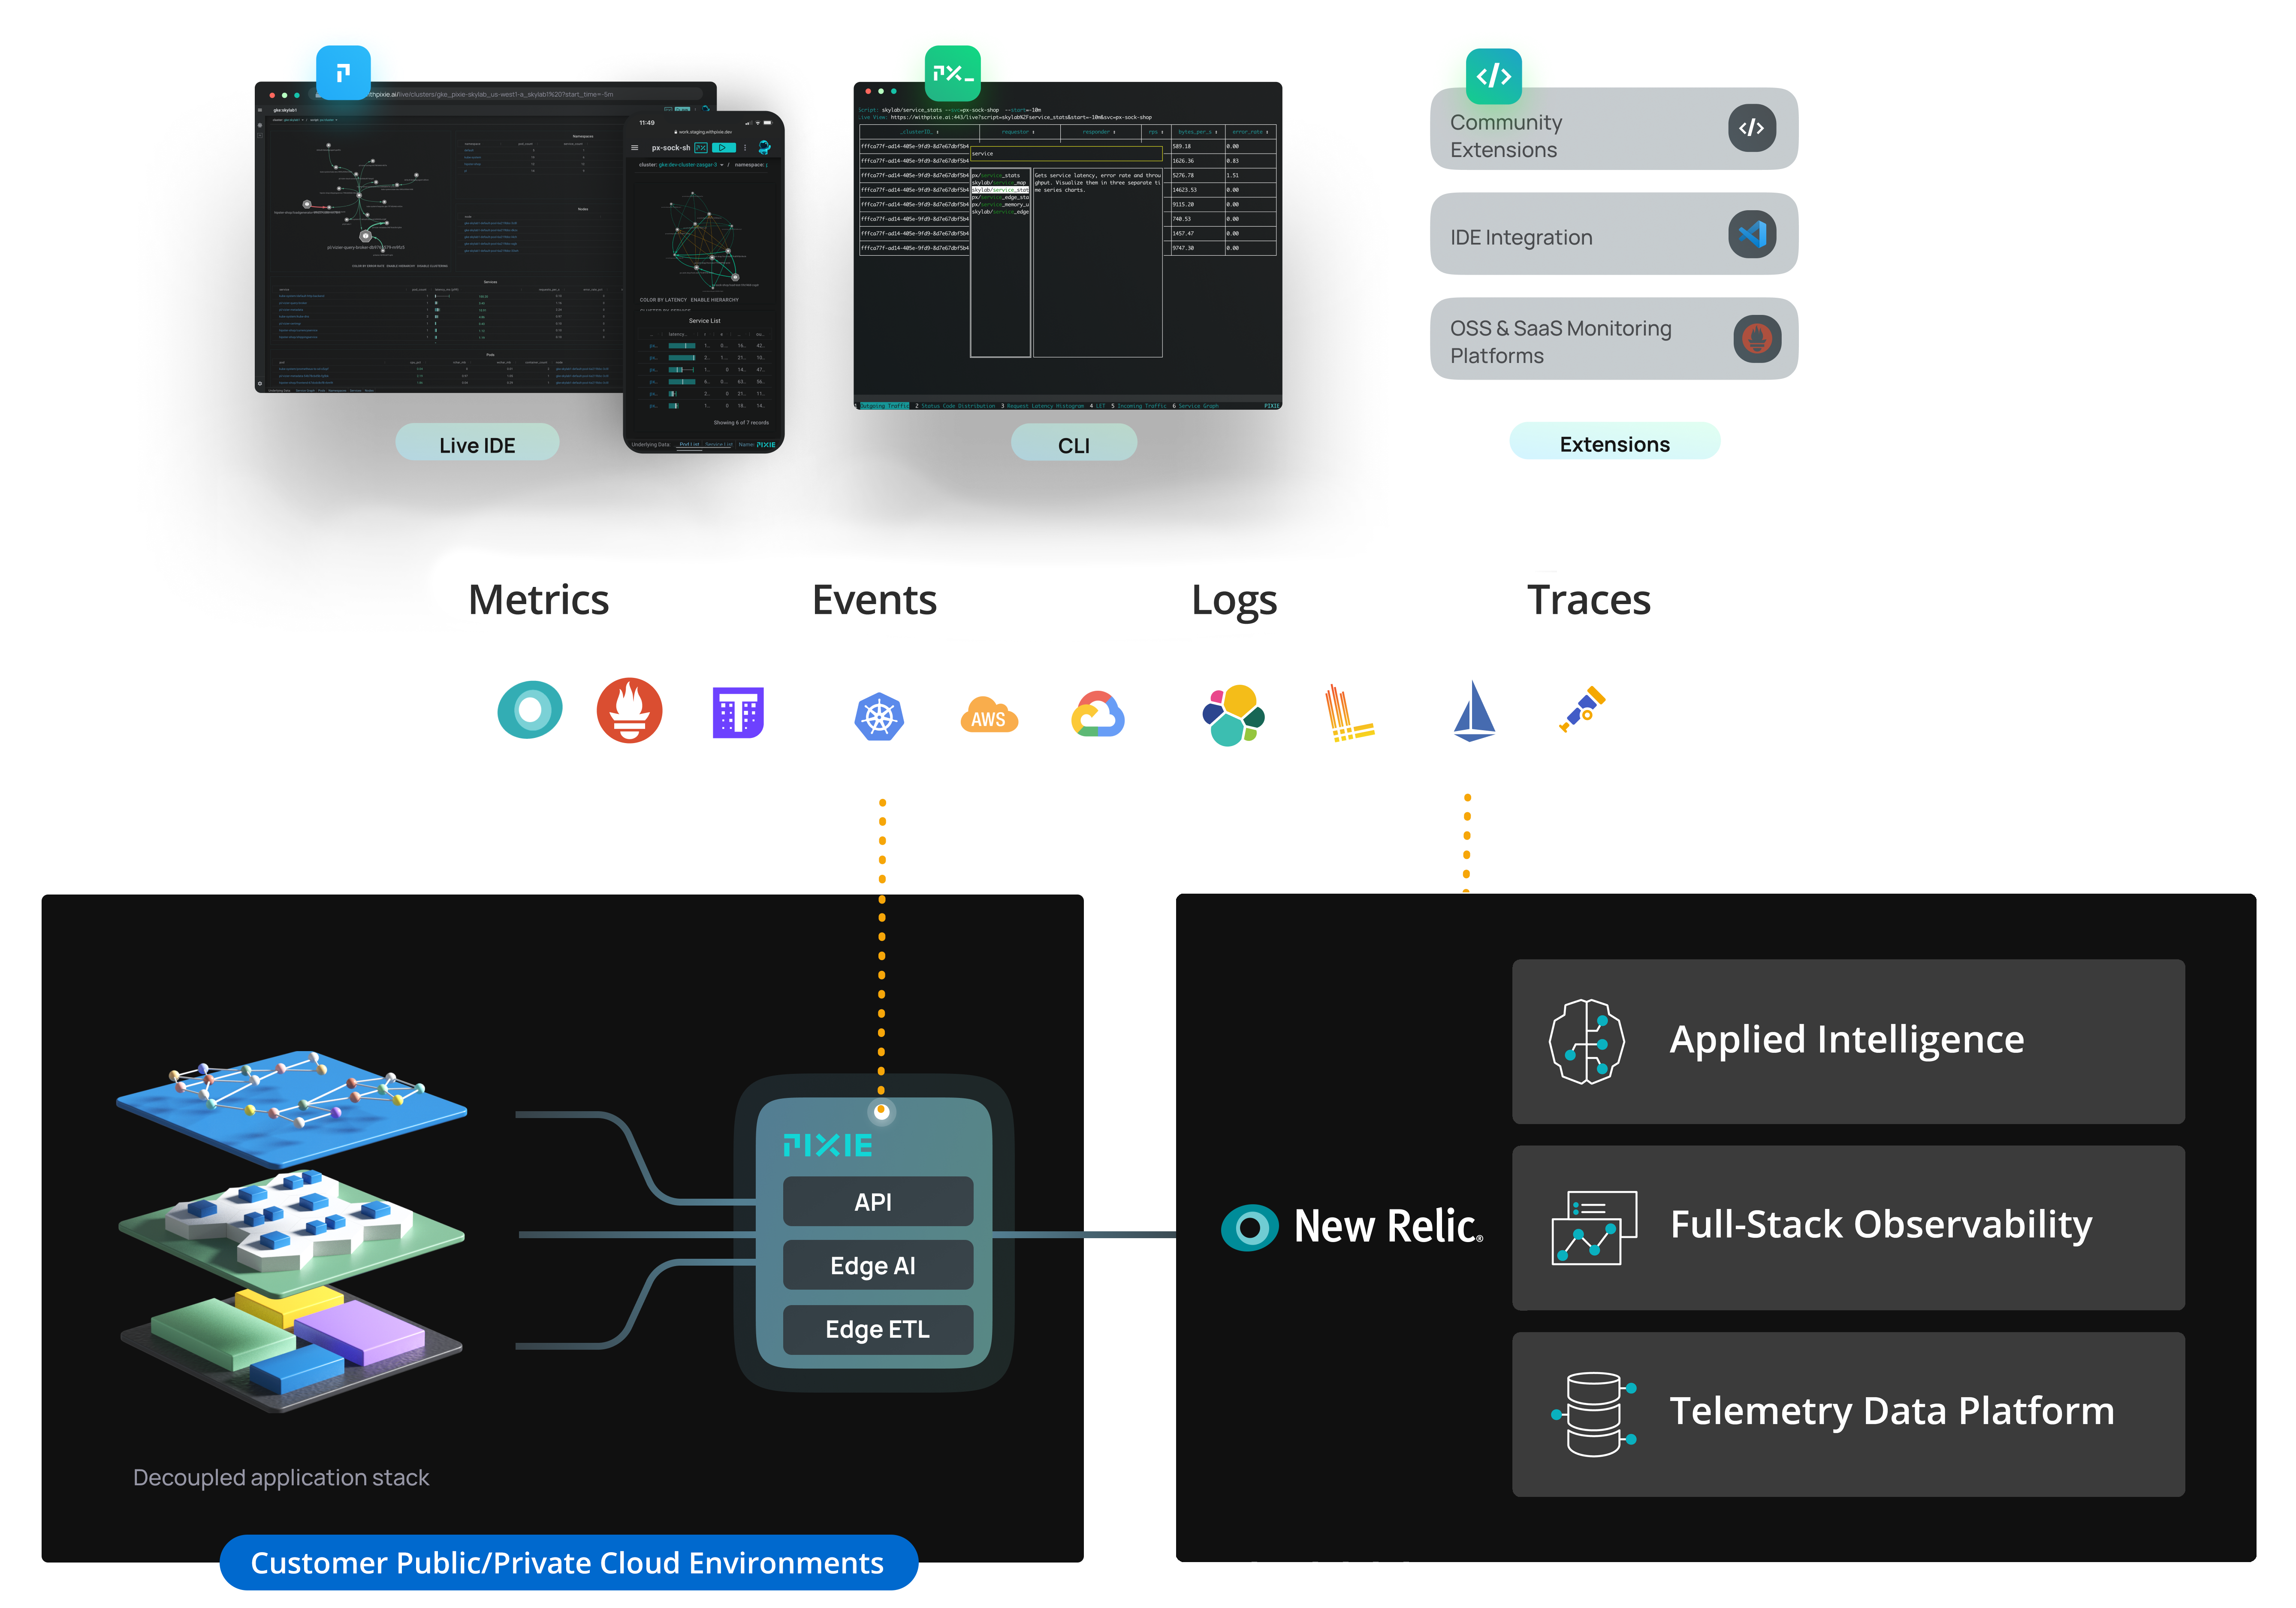
Task: Click the teal code-bracket Extensions icon
Action: tap(1493, 76)
